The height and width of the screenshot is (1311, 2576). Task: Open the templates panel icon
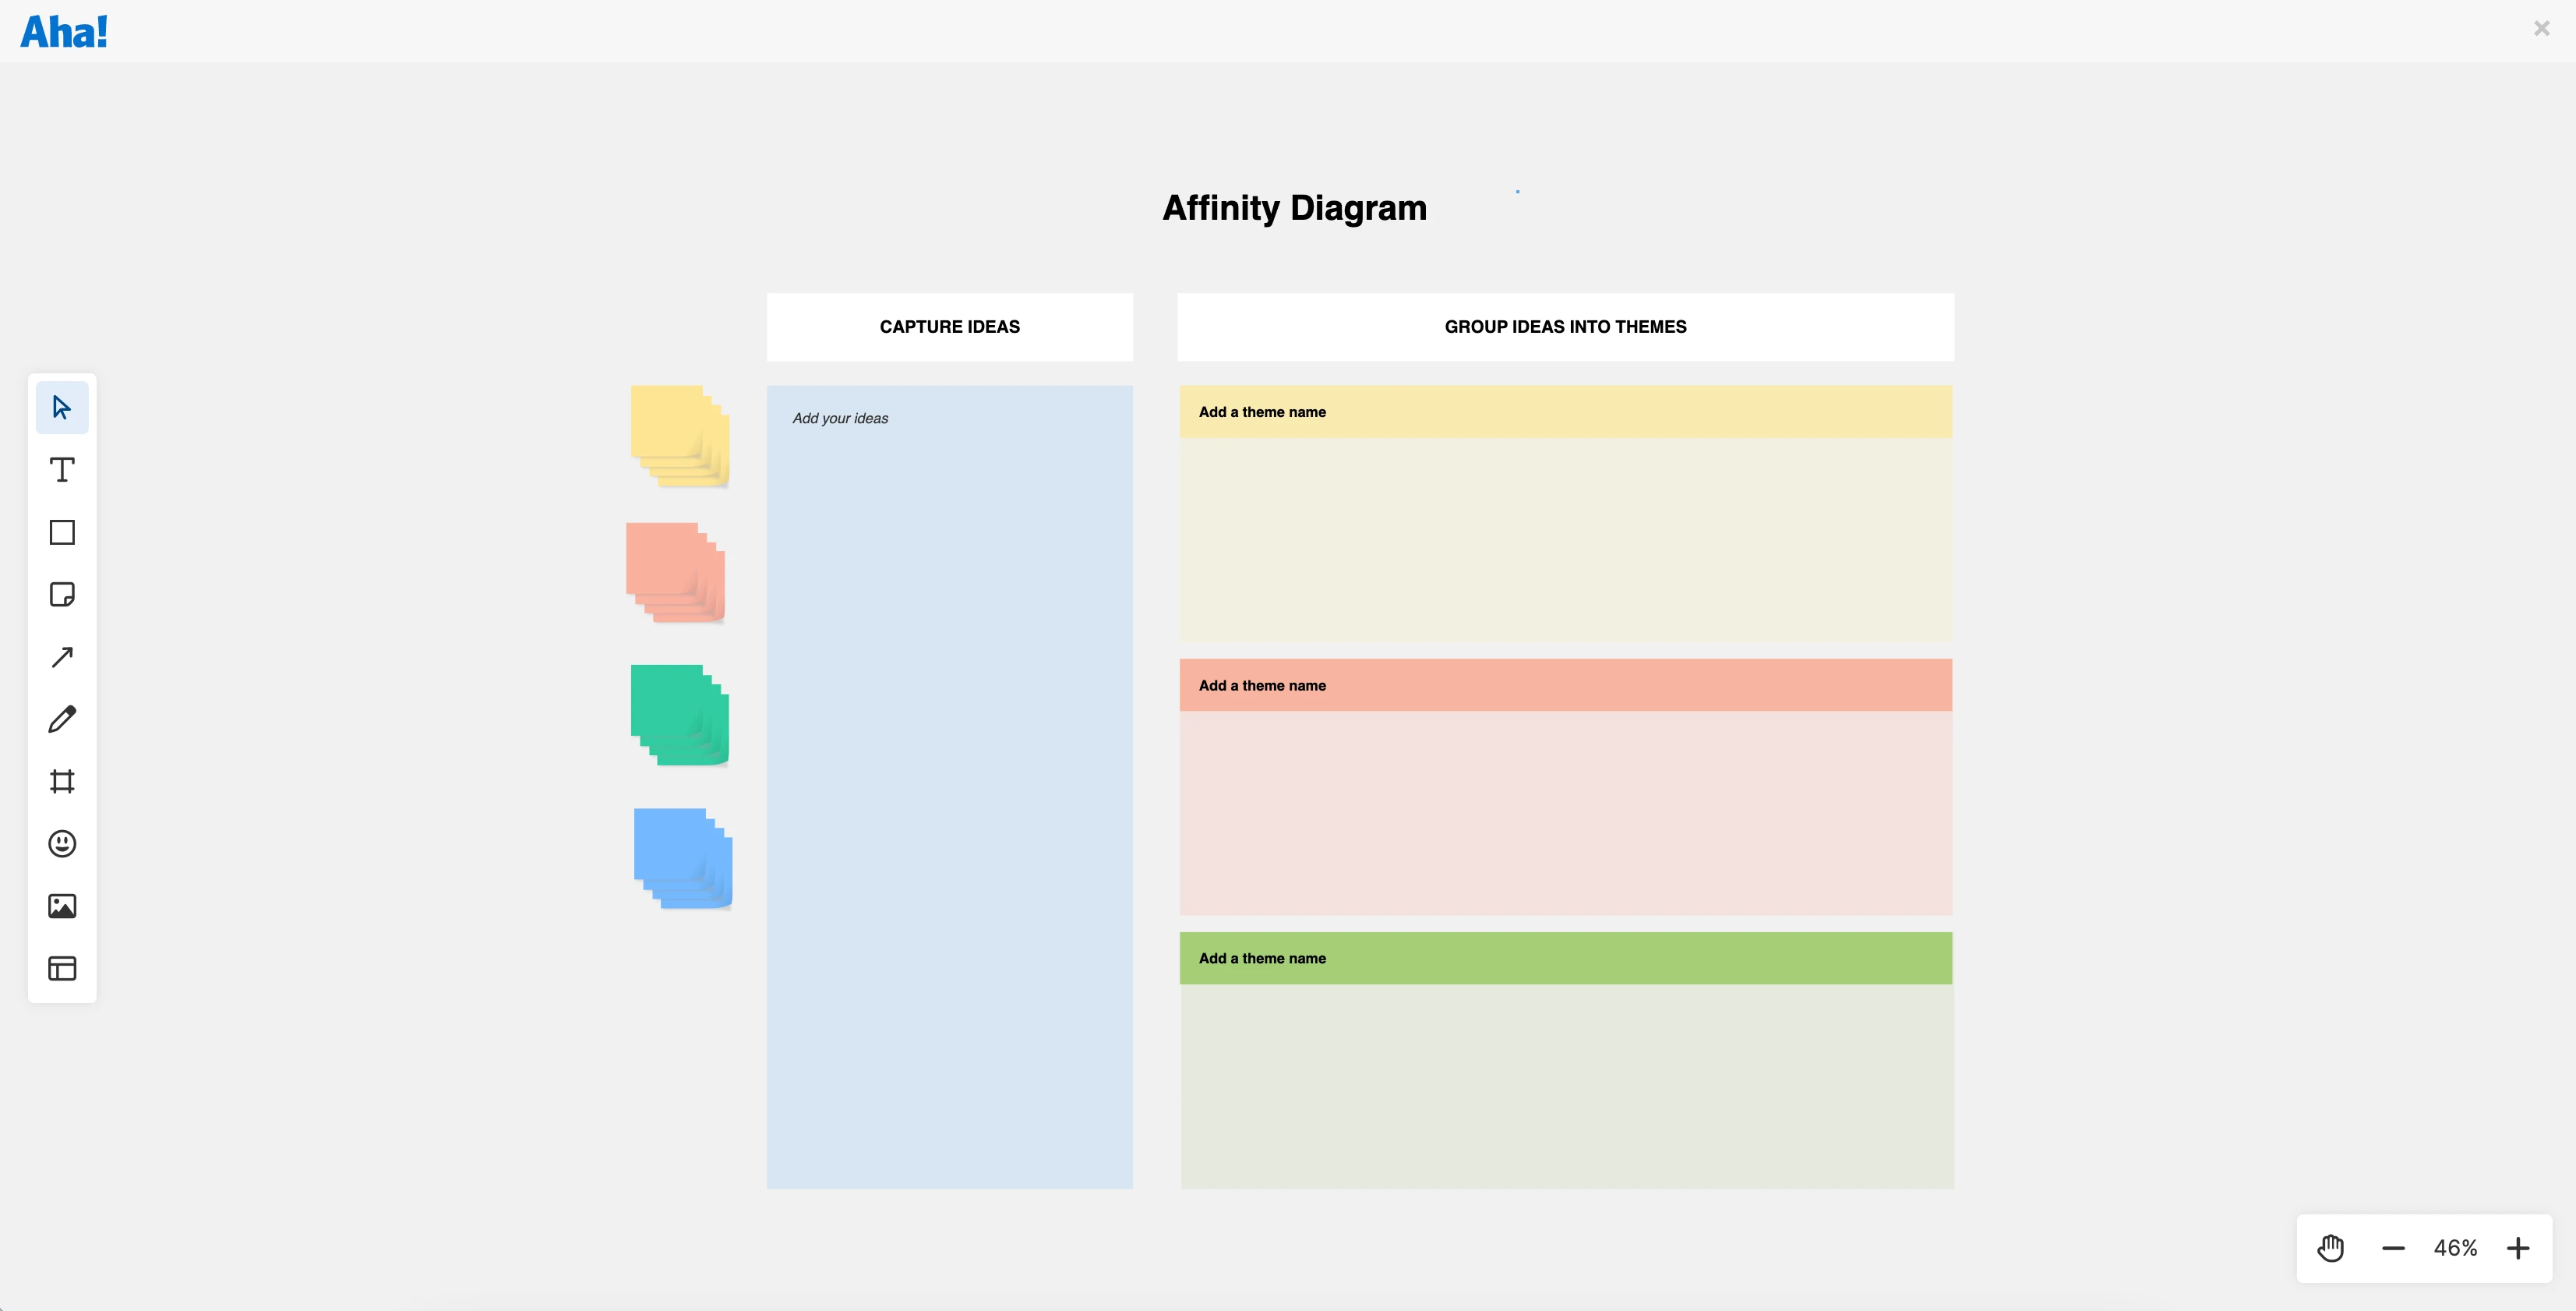62,968
